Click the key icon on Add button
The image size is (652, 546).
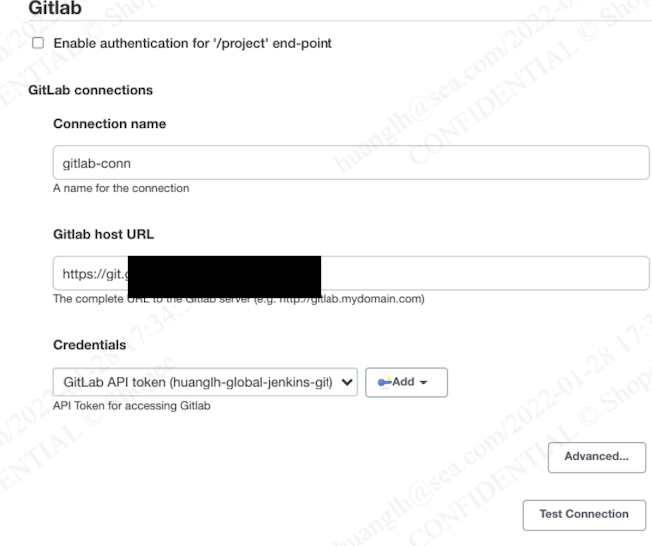pos(385,382)
